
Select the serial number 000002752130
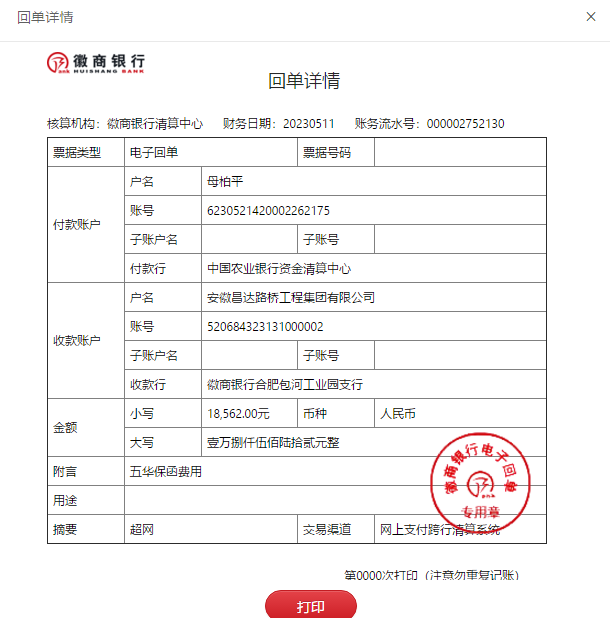coord(465,124)
